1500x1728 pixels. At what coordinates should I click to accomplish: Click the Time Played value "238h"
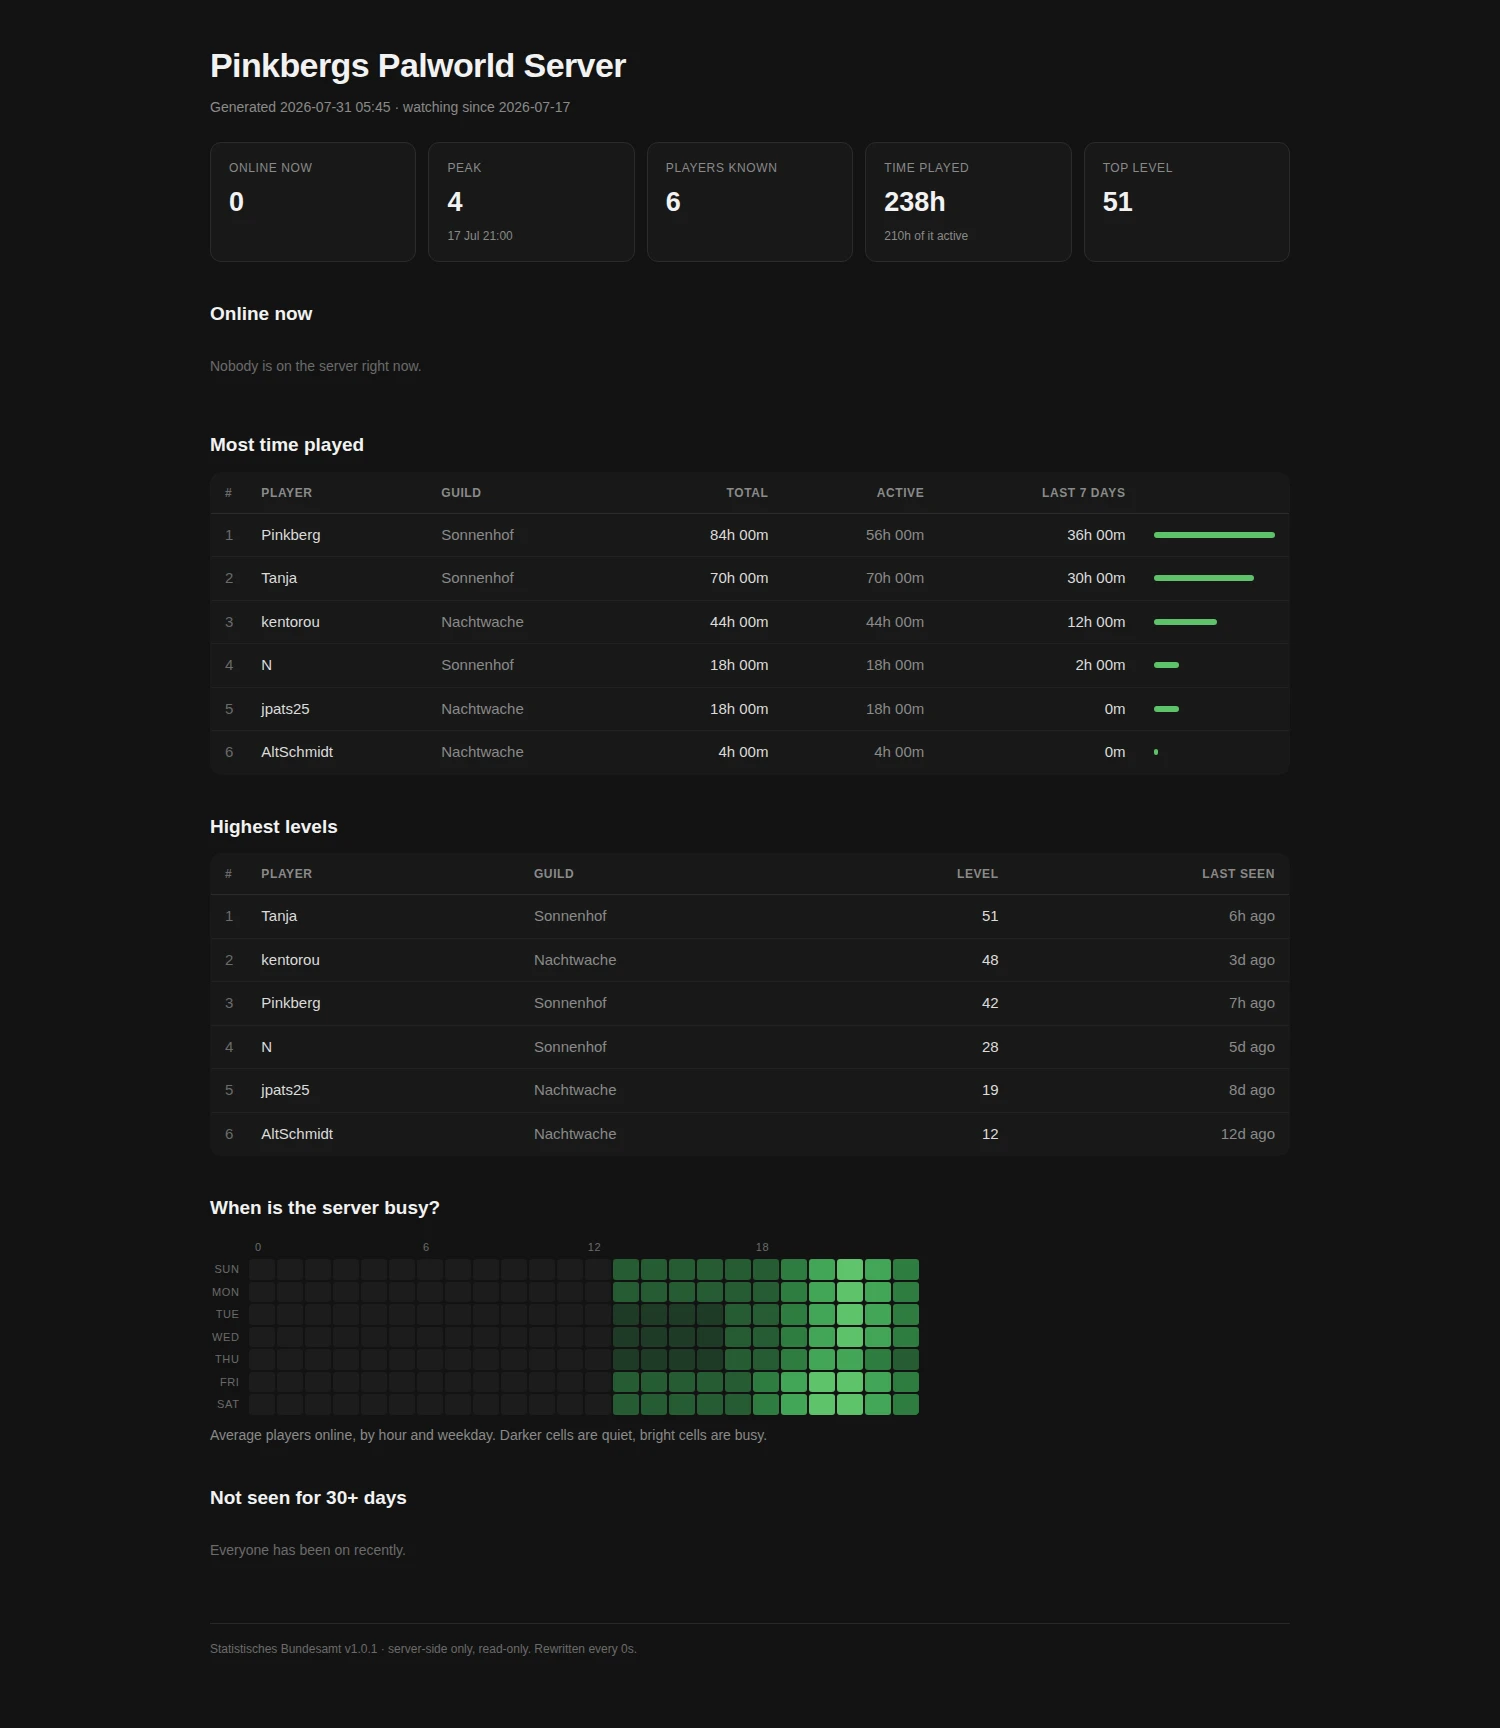point(914,202)
